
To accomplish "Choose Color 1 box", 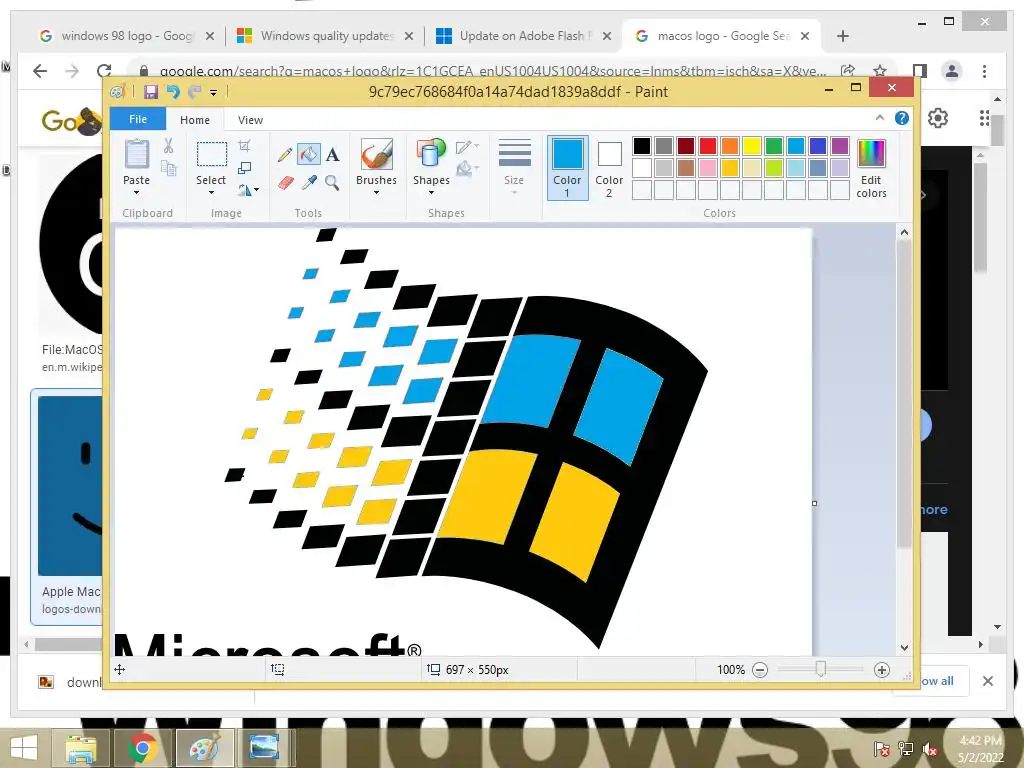I will (x=568, y=168).
